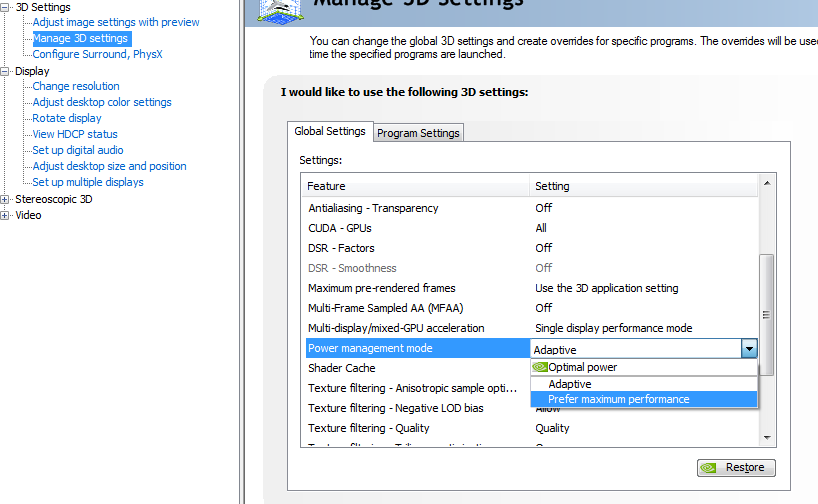The height and width of the screenshot is (504, 818).
Task: Click Single display performance mode value
Action: coord(614,328)
